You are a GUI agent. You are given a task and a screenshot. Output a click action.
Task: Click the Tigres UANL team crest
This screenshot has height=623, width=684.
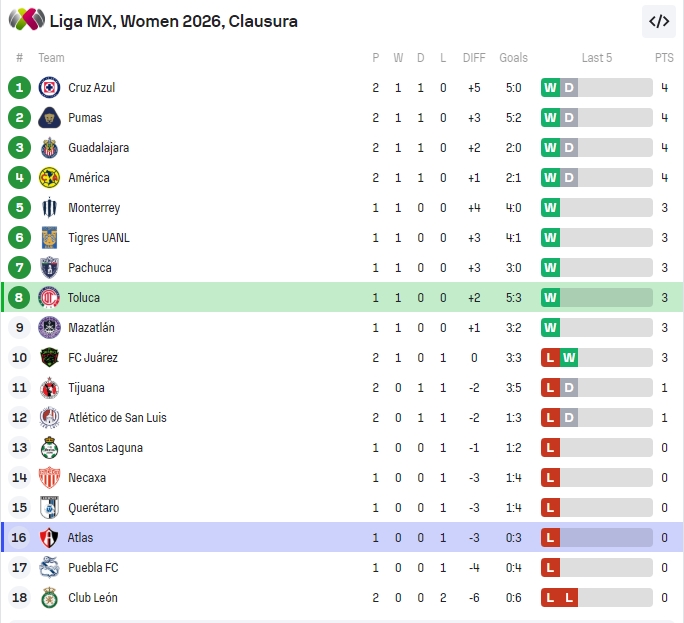(49, 238)
